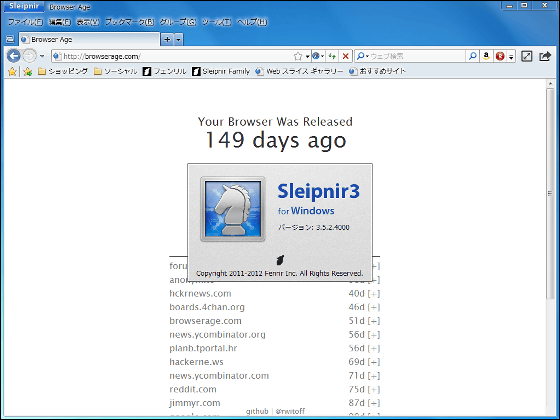Expand the hckrnews.com row [+]
Screen dimensions: 560x420
pos(374,294)
